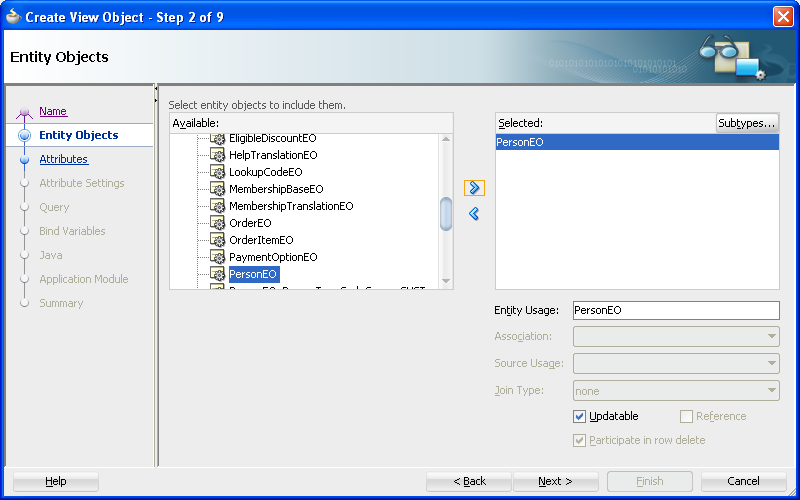Cancel the wizard
This screenshot has height=500, width=800.
[x=743, y=481]
